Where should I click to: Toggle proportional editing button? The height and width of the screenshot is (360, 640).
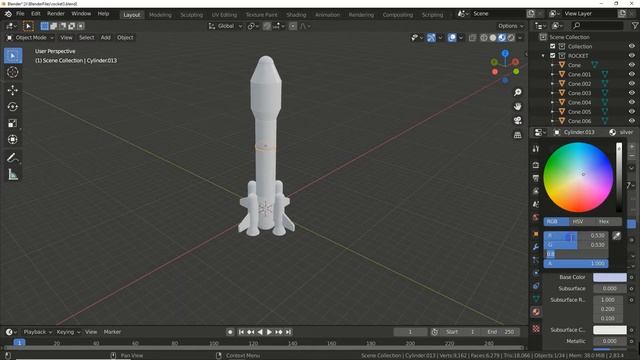pyautogui.click(x=293, y=26)
